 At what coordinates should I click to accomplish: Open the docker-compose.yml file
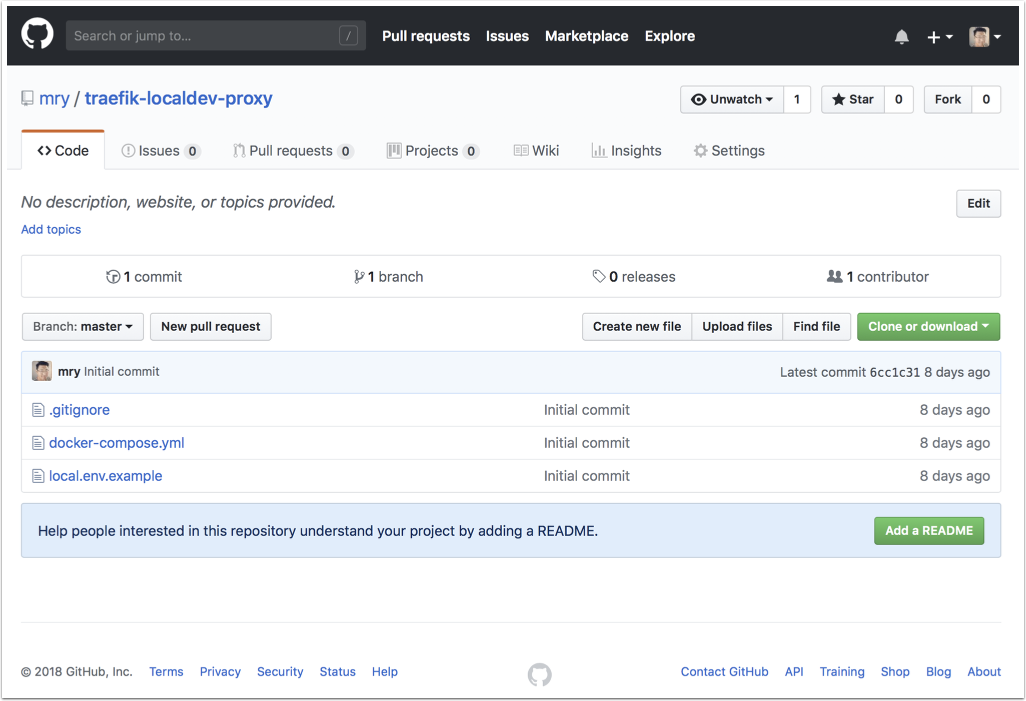(x=116, y=443)
